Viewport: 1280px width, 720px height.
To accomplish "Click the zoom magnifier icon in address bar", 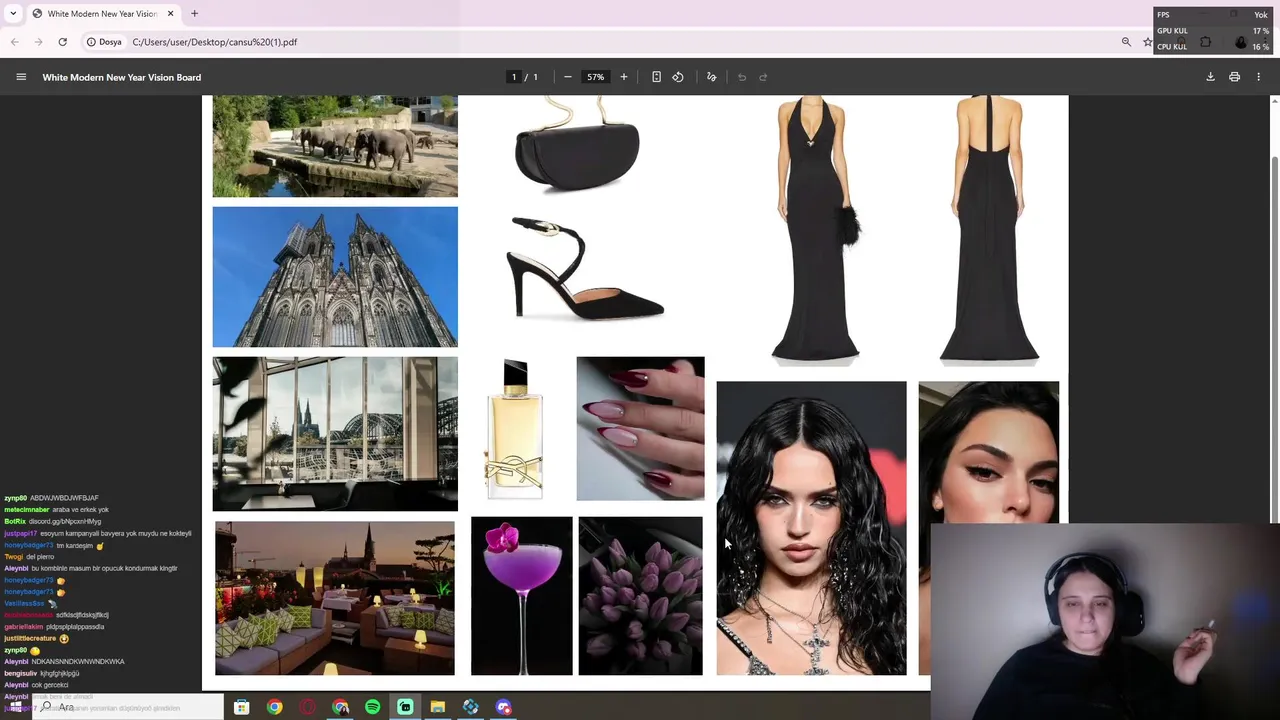I will click(x=1126, y=42).
